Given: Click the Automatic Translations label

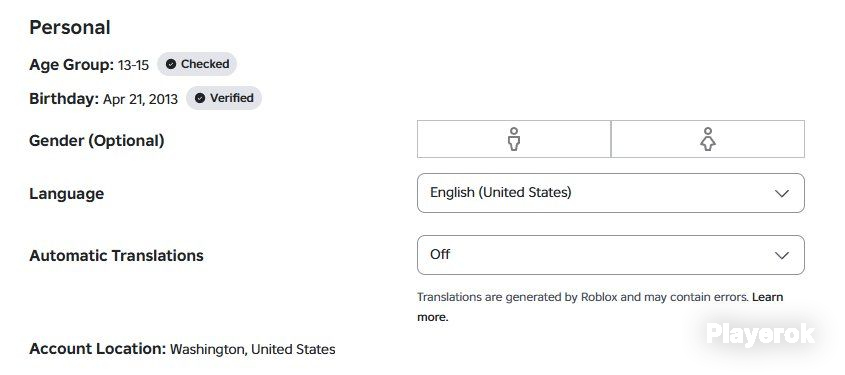Looking at the screenshot, I should 116,255.
